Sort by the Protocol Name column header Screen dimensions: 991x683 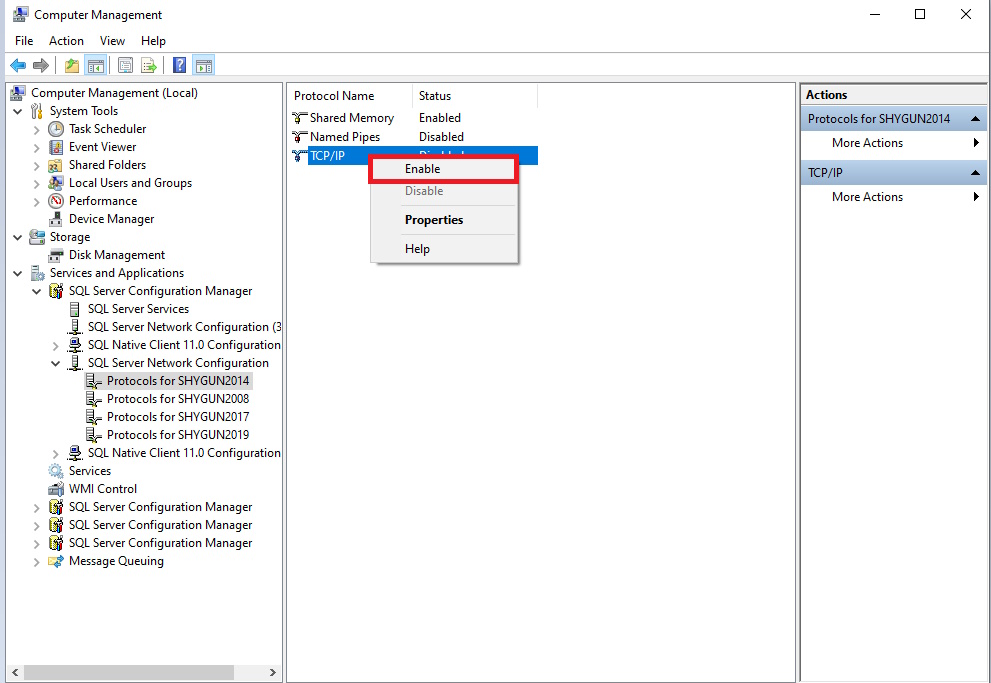pyautogui.click(x=350, y=96)
